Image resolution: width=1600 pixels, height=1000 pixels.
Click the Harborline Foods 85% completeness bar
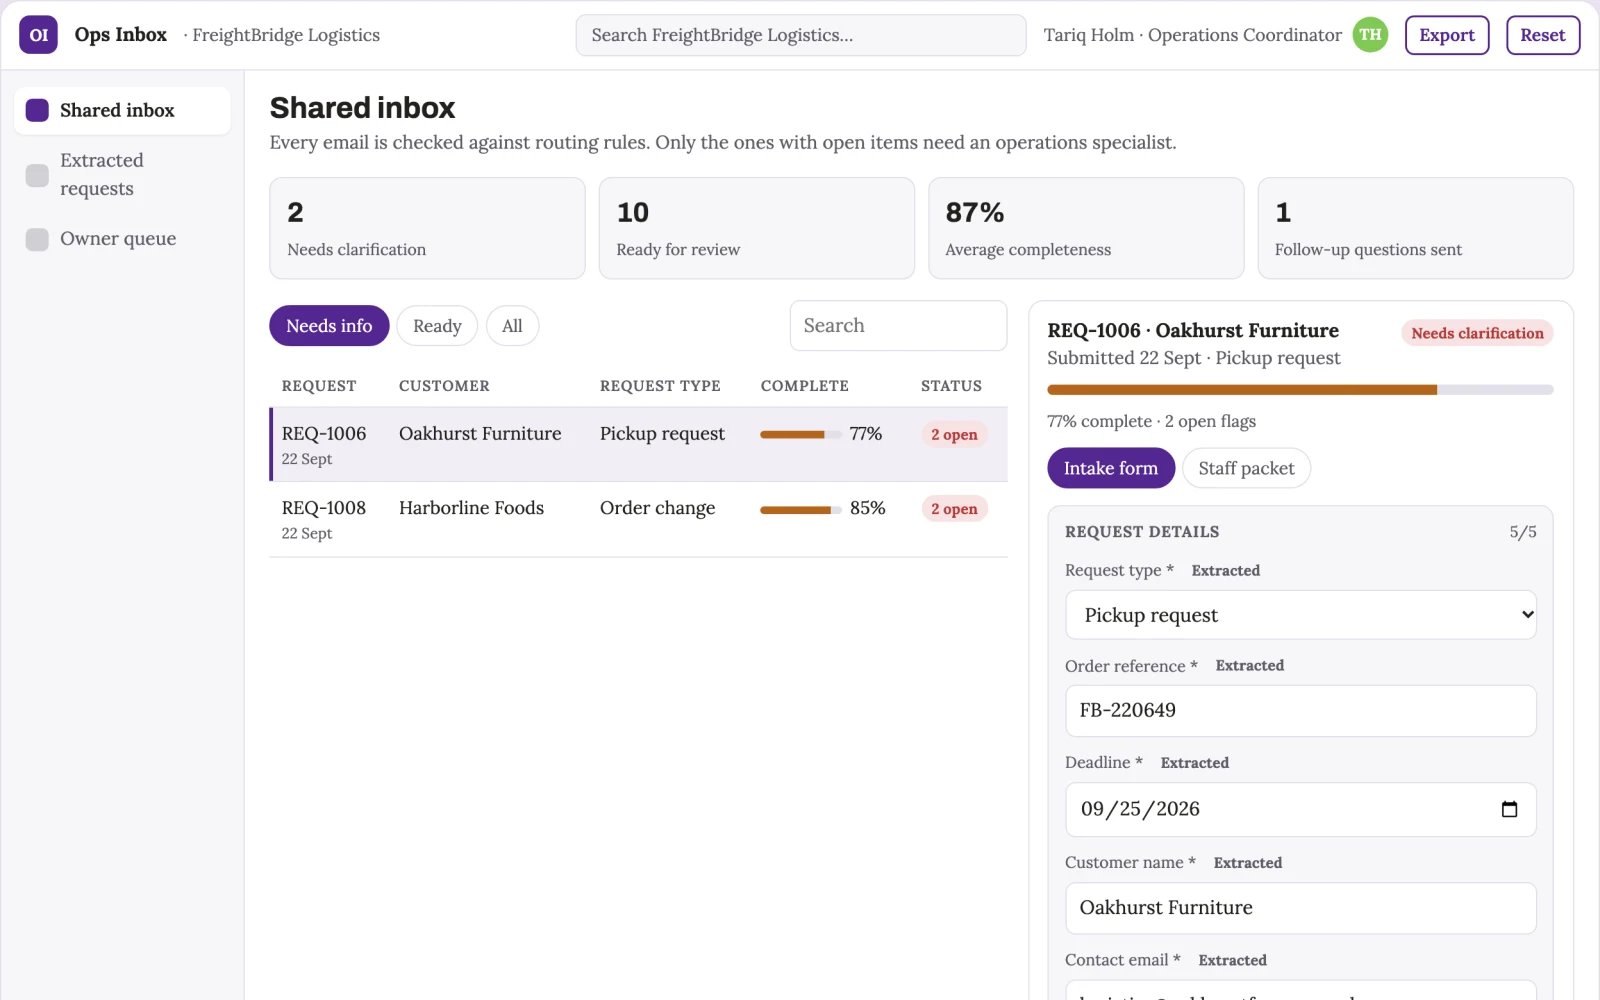pyautogui.click(x=800, y=510)
